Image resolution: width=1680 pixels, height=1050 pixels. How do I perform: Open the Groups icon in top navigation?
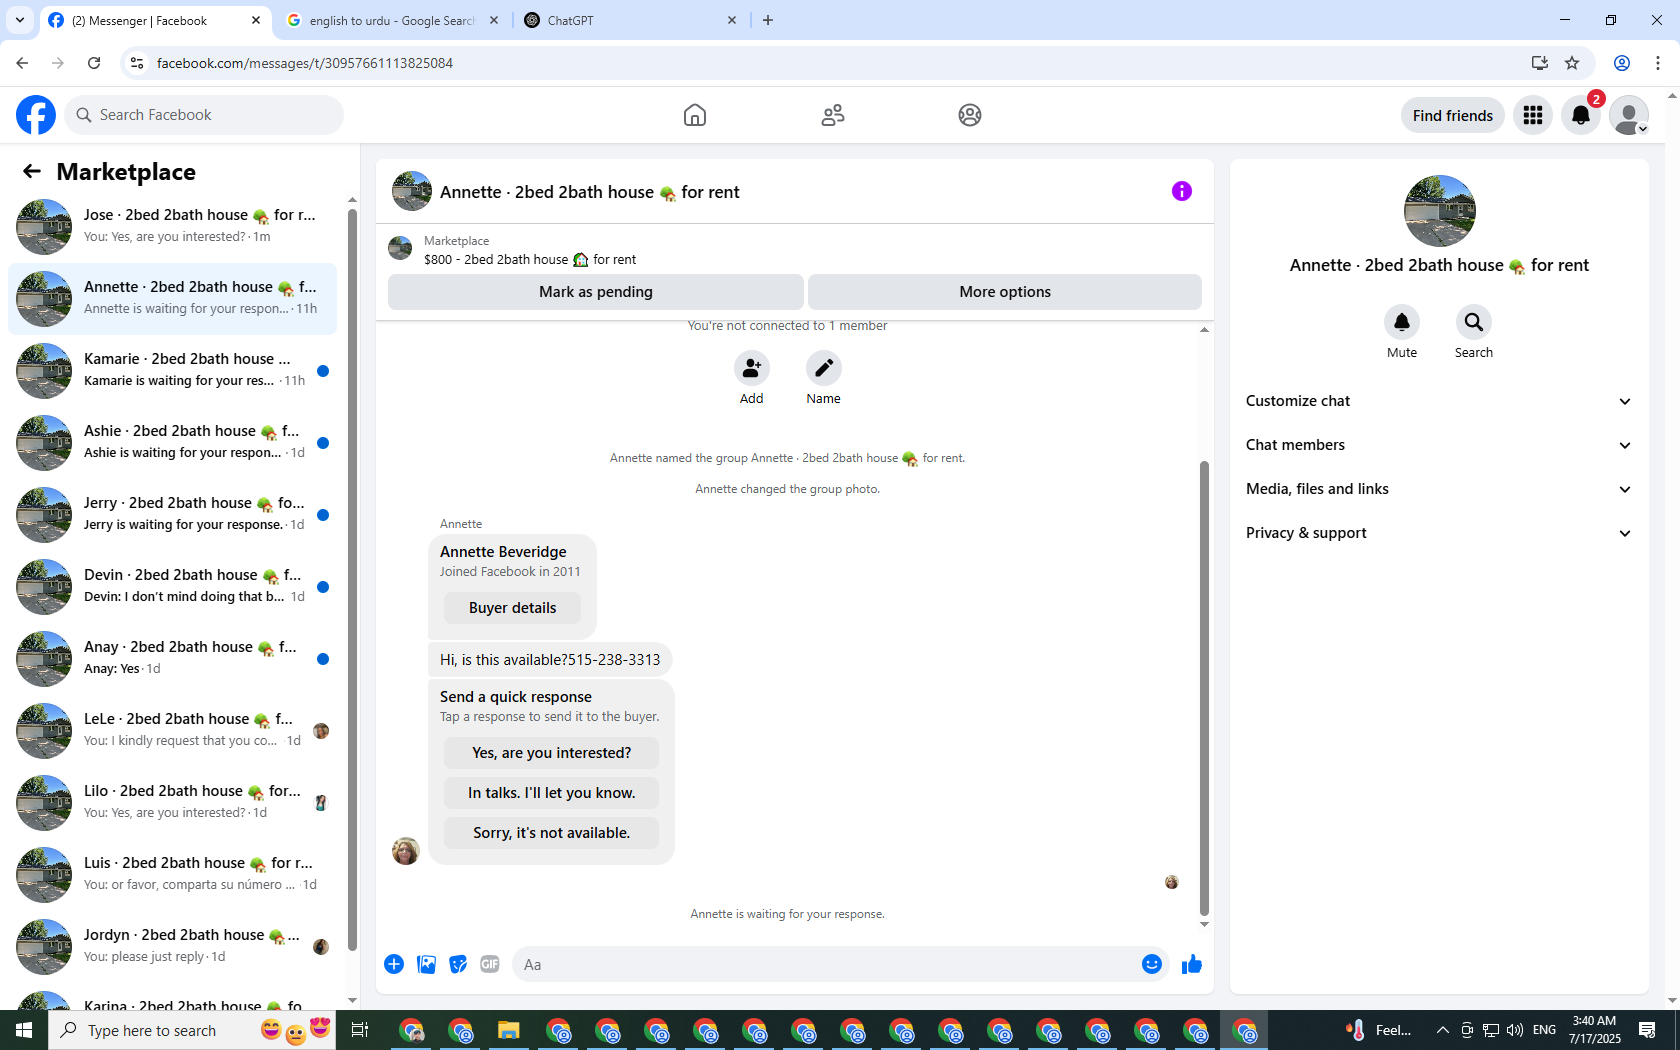pos(970,115)
